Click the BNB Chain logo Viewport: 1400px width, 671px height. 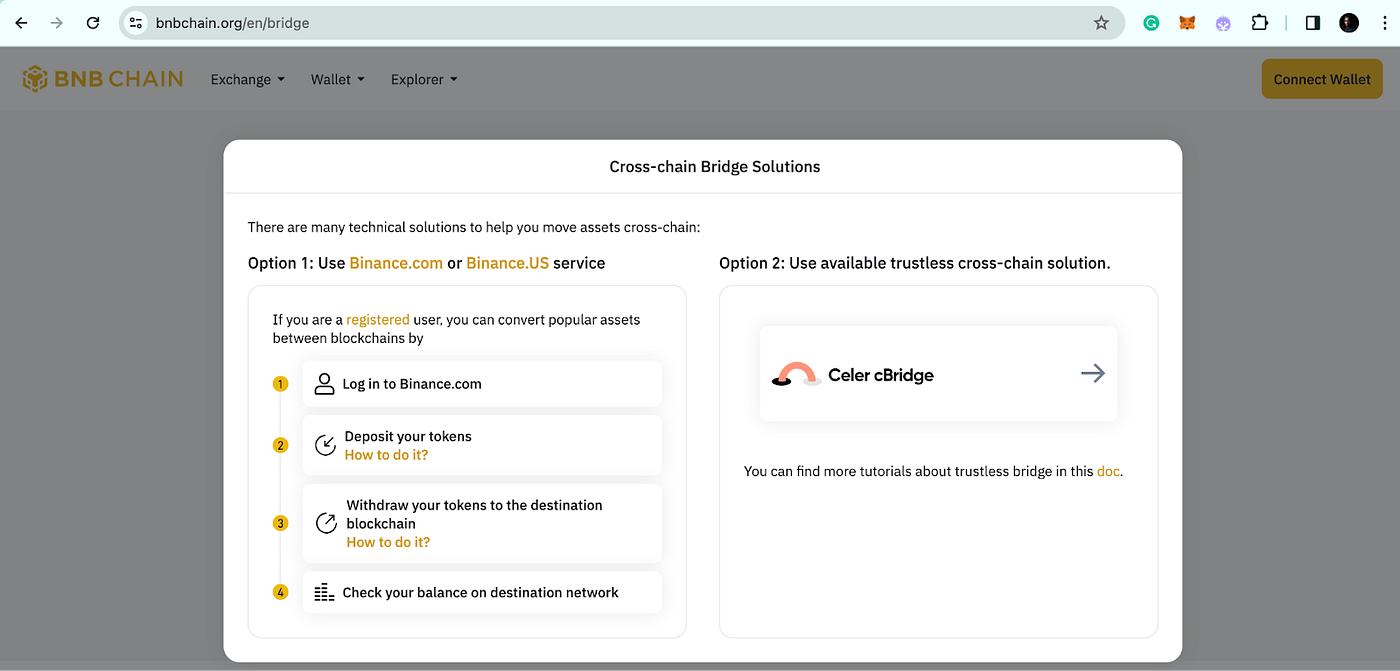103,79
